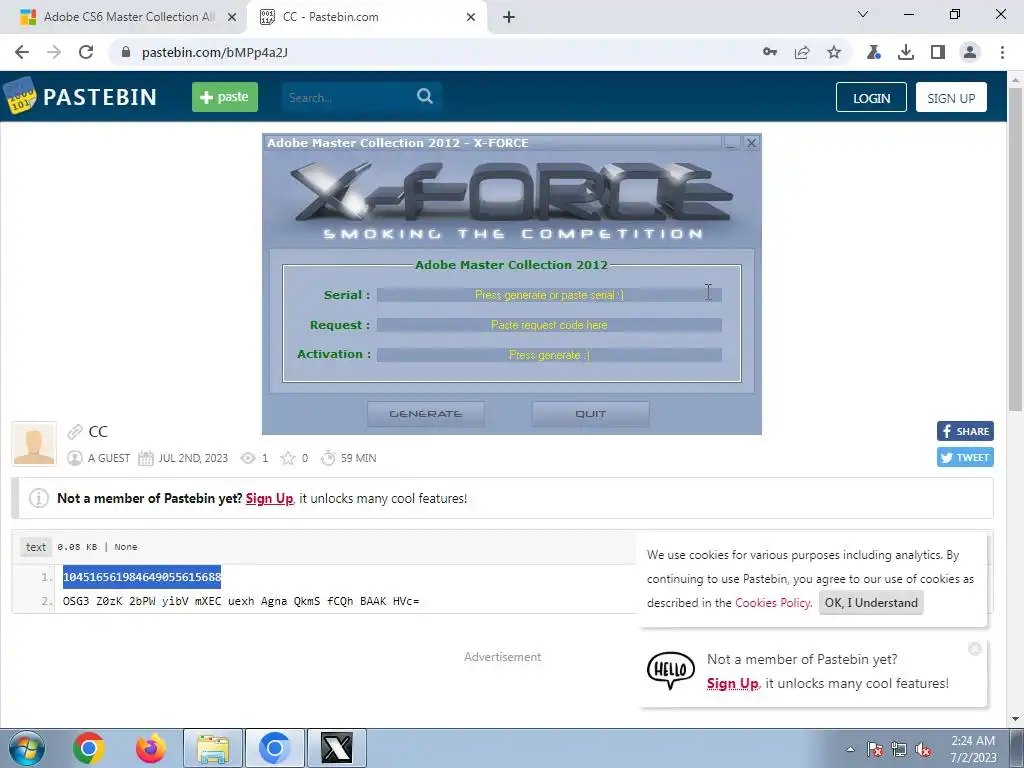
Task: Share this page via address bar icon
Action: pos(802,52)
